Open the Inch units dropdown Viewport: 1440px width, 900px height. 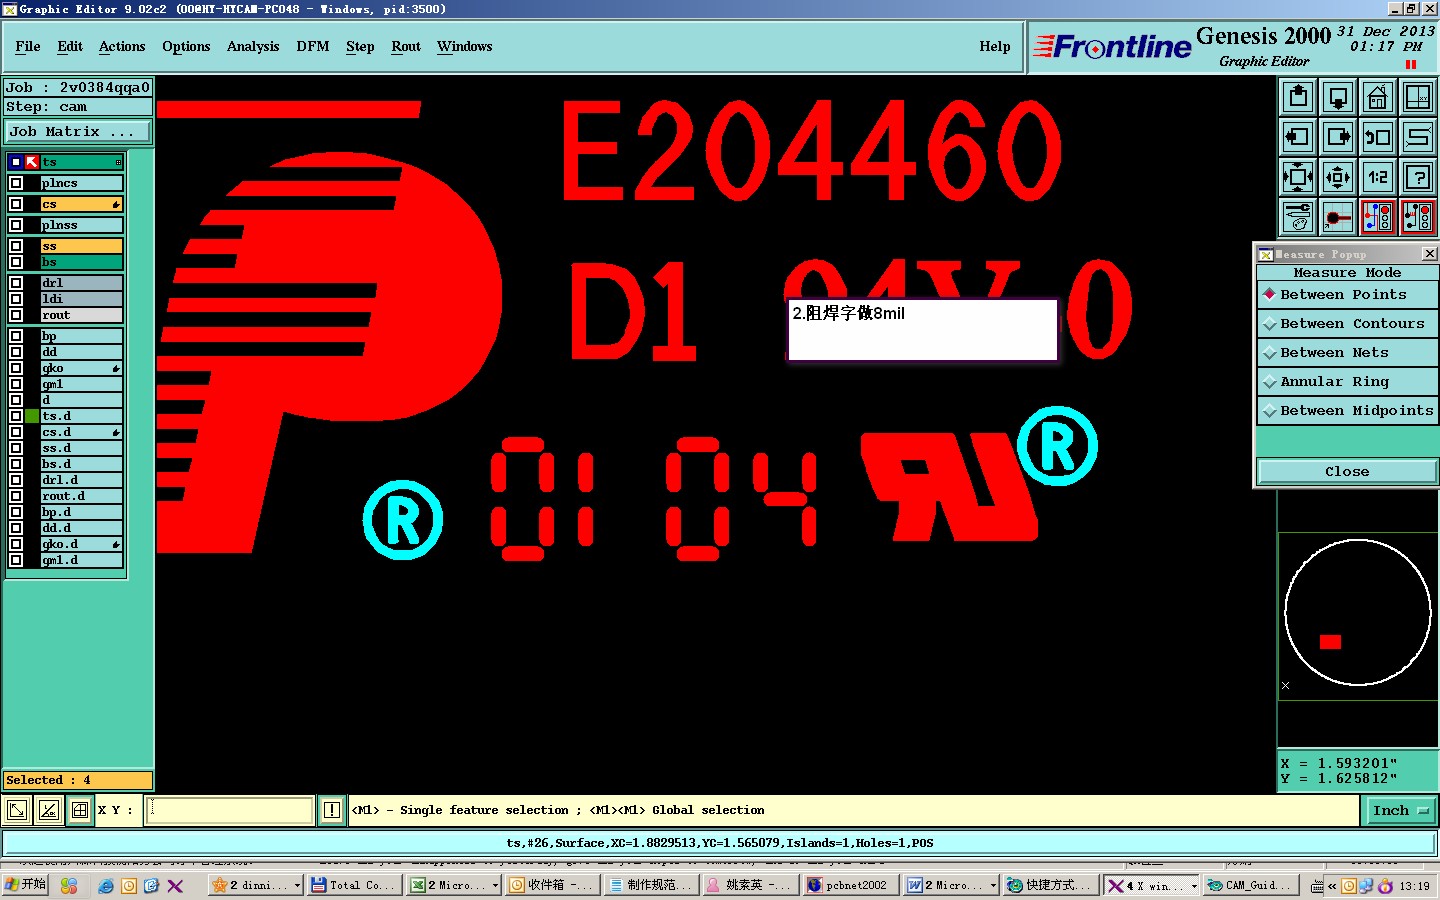pyautogui.click(x=1401, y=811)
